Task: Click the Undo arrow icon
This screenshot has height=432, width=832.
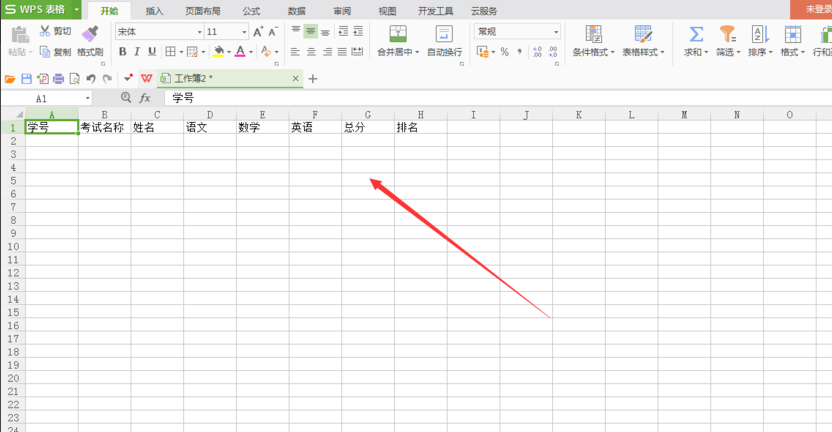Action: coord(91,78)
